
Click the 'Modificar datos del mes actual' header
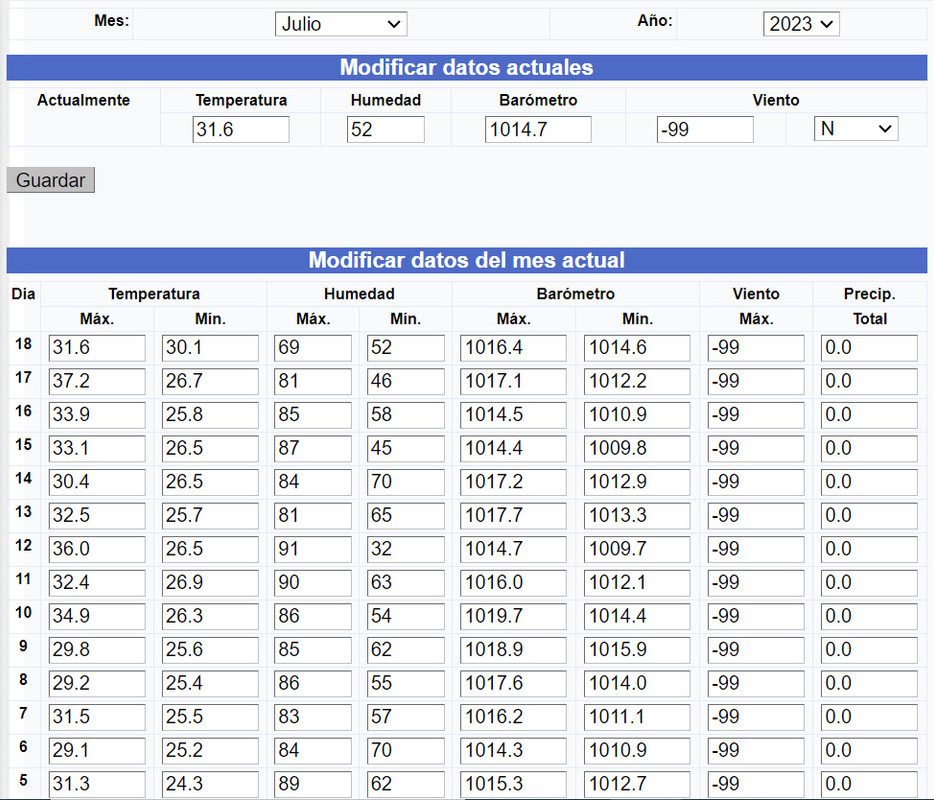466,260
